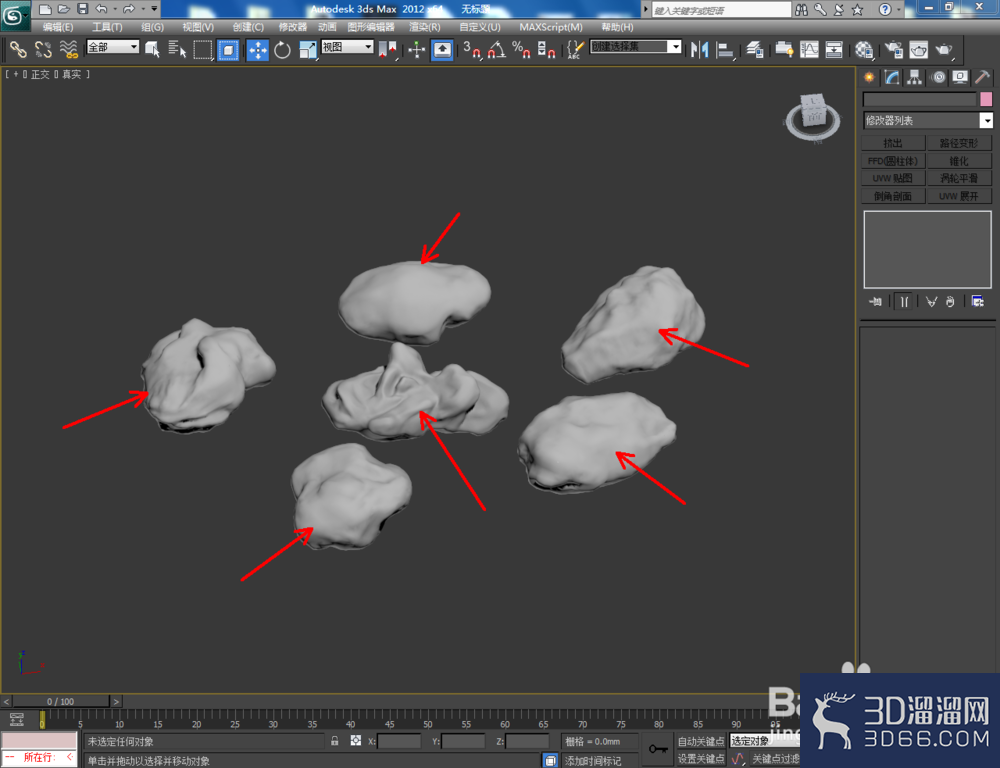This screenshot has height=768, width=1000.
Task: Activate the Select and Rotate tool
Action: click(x=282, y=50)
